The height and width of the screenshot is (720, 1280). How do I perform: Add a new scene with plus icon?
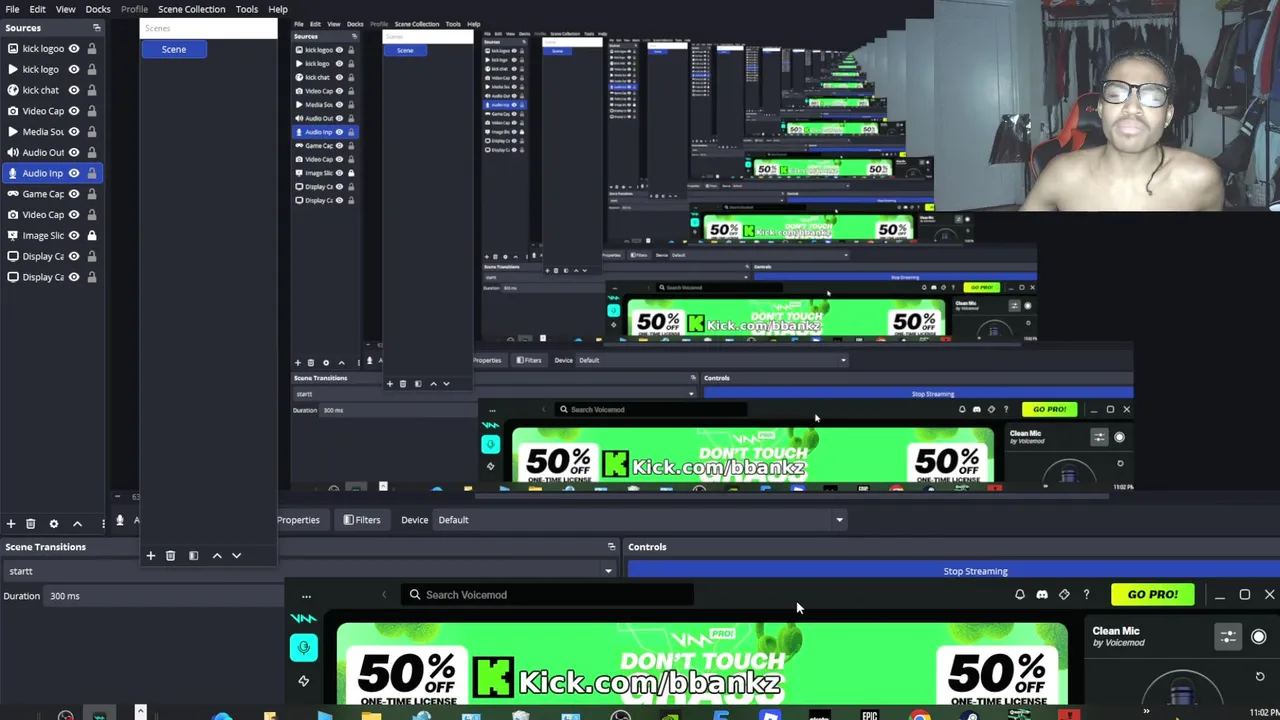click(x=150, y=555)
